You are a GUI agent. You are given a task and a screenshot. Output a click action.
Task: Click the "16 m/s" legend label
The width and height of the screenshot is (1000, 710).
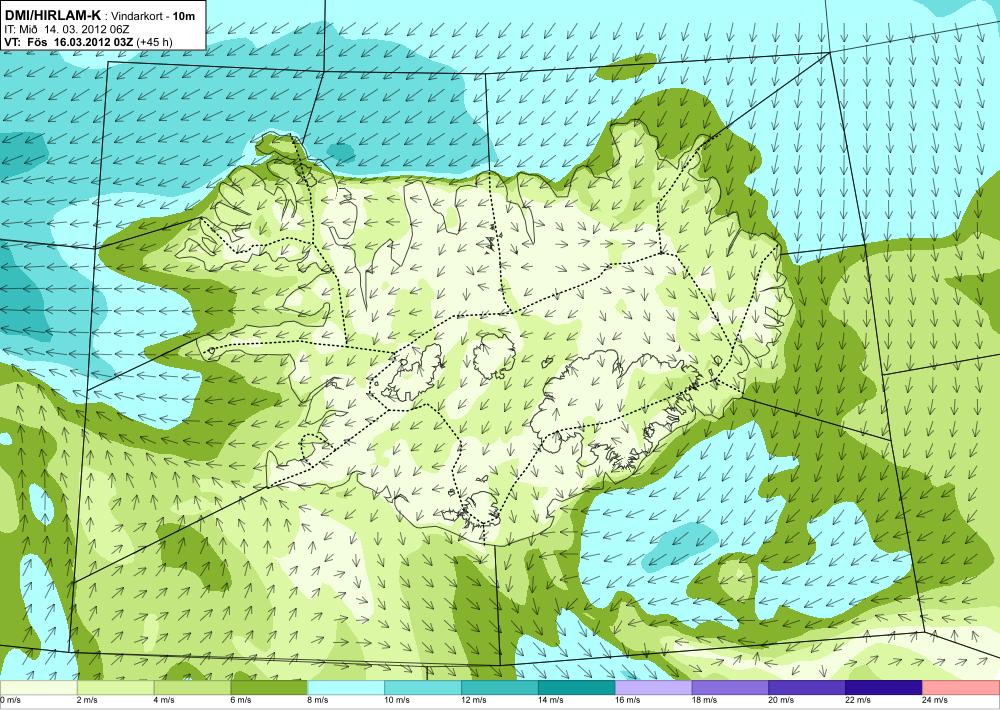628,700
